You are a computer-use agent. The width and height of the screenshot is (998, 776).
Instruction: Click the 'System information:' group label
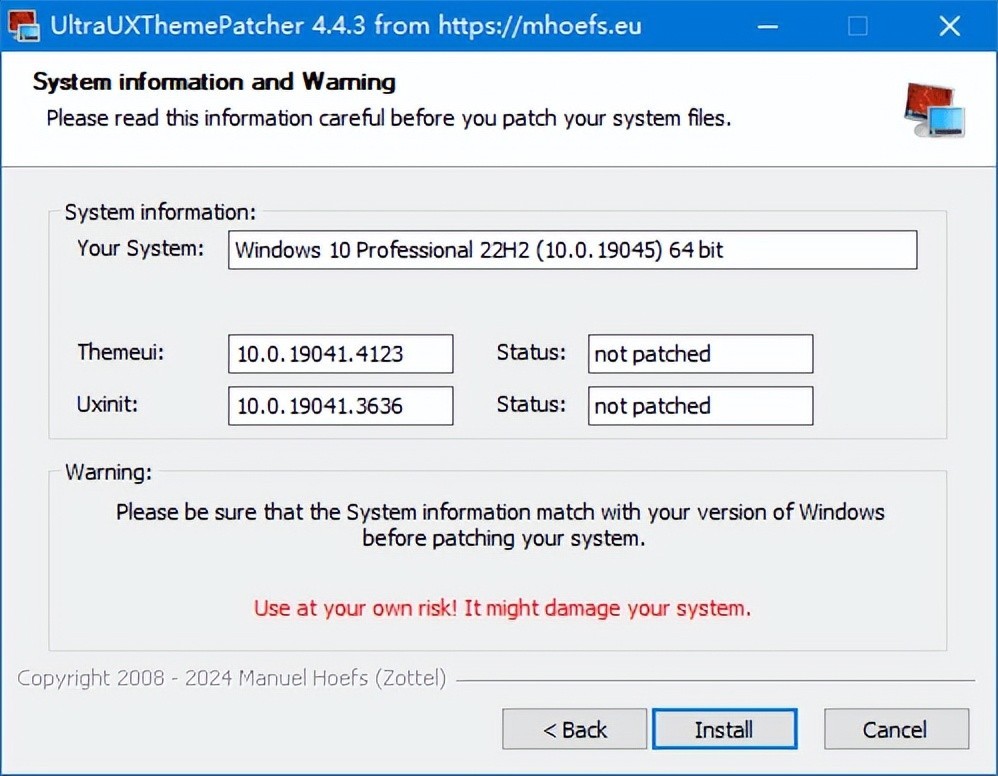pyautogui.click(x=160, y=212)
